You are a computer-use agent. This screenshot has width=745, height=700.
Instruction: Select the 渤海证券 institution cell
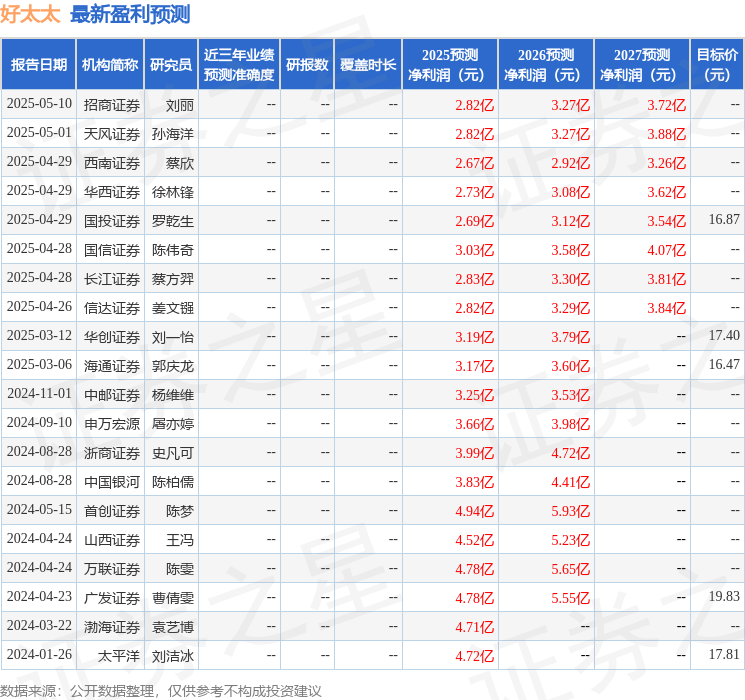(112, 627)
